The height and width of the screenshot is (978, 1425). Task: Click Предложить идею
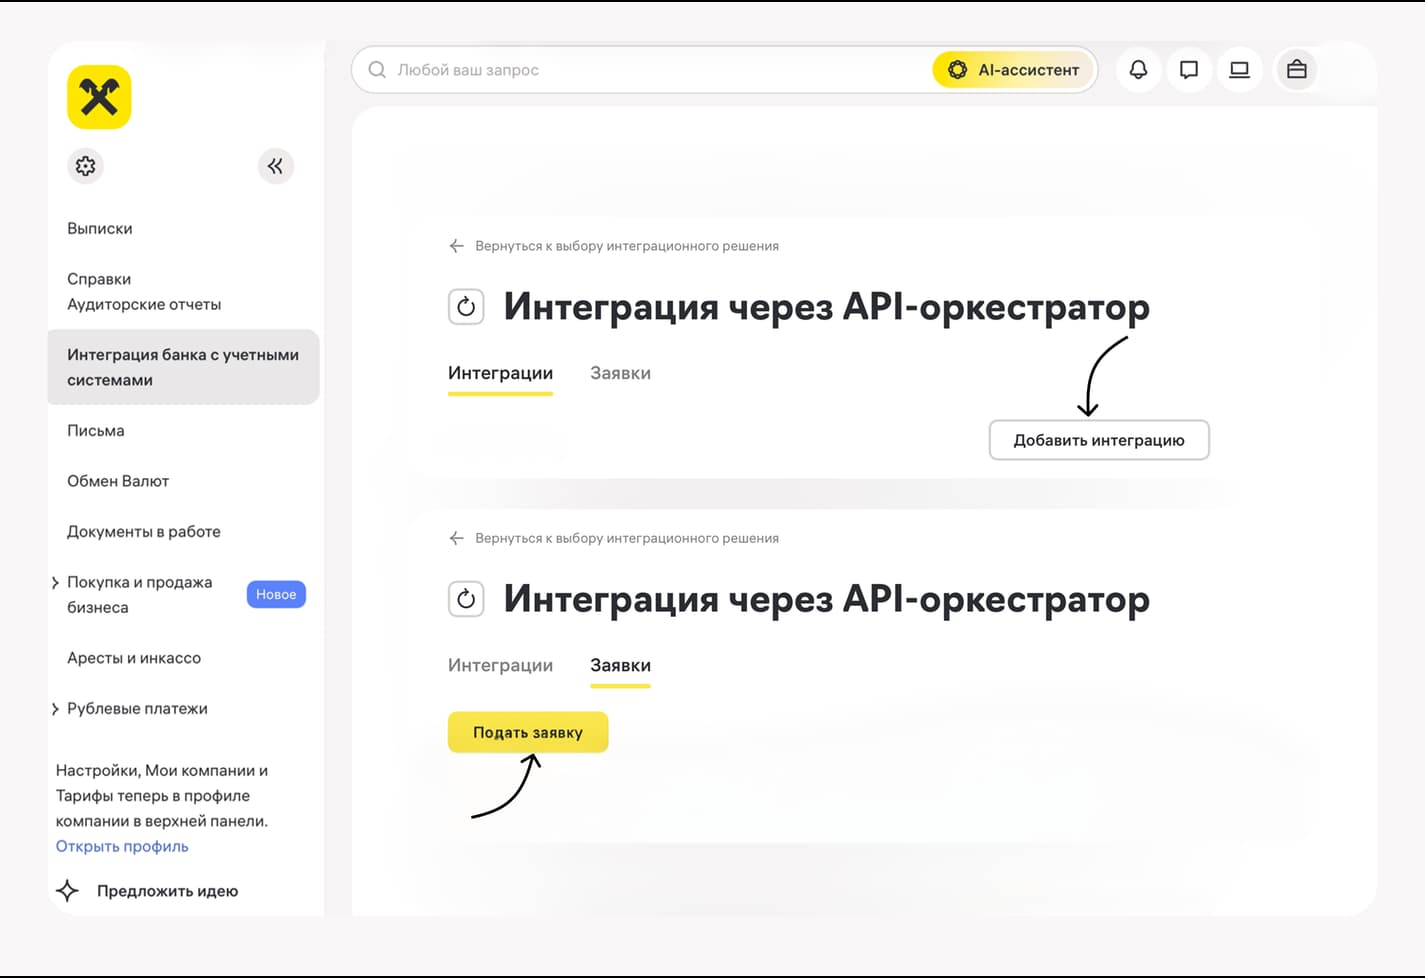point(167,891)
